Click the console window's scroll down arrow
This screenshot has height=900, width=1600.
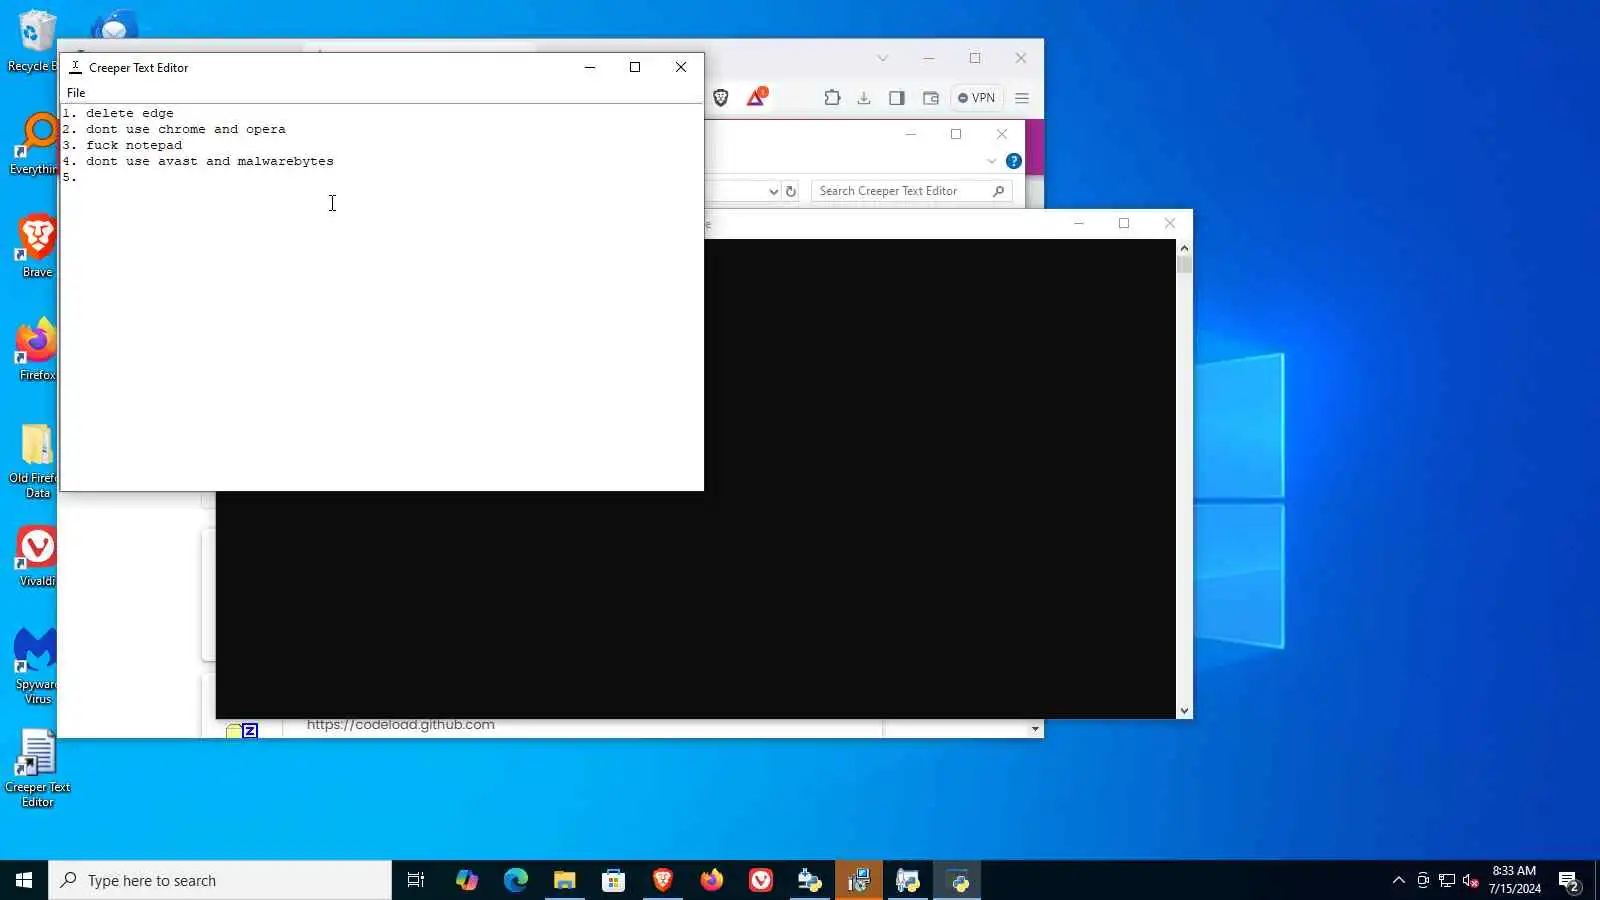point(1184,711)
